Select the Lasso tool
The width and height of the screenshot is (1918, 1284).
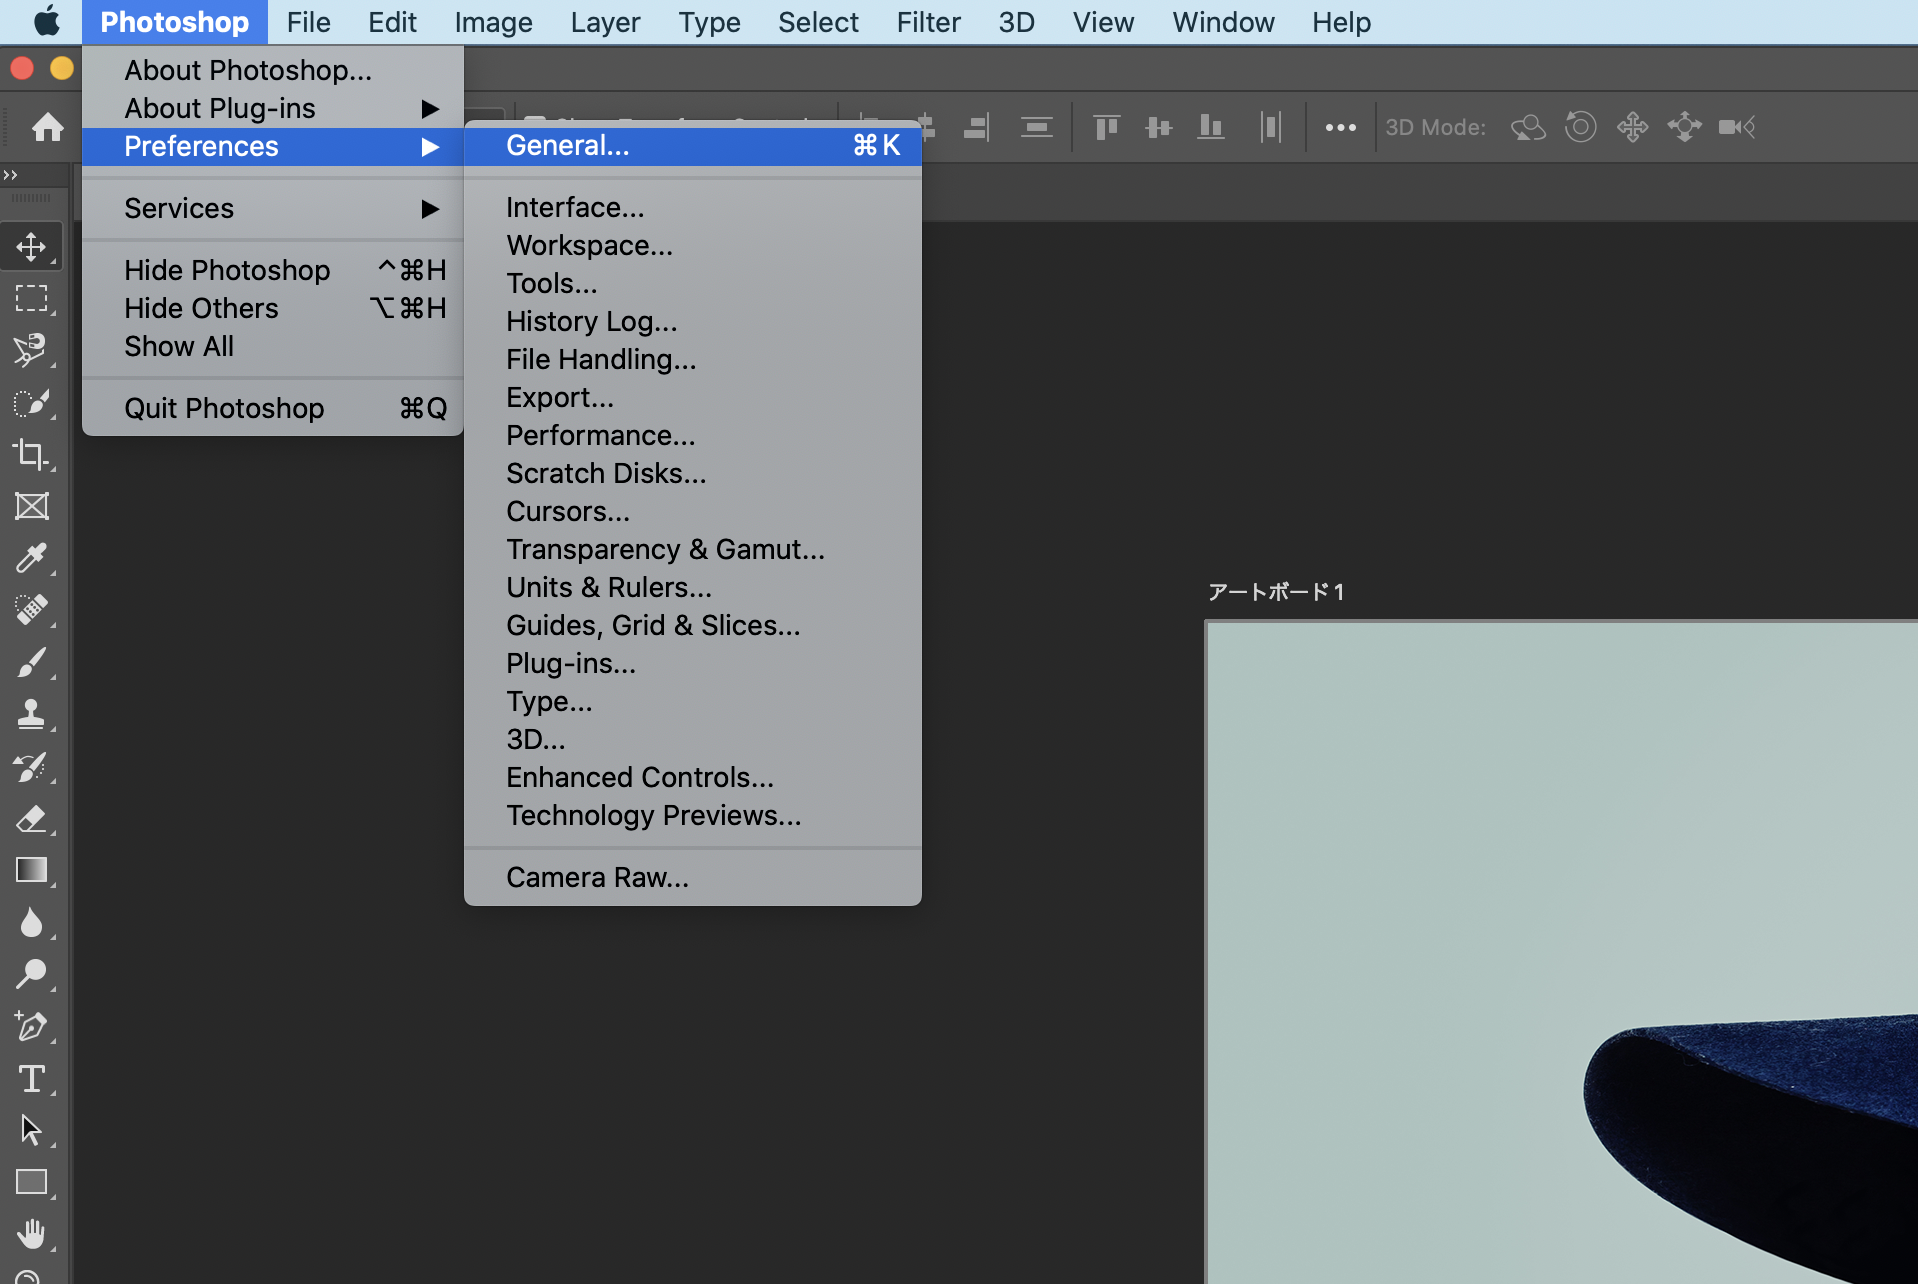pyautogui.click(x=31, y=351)
